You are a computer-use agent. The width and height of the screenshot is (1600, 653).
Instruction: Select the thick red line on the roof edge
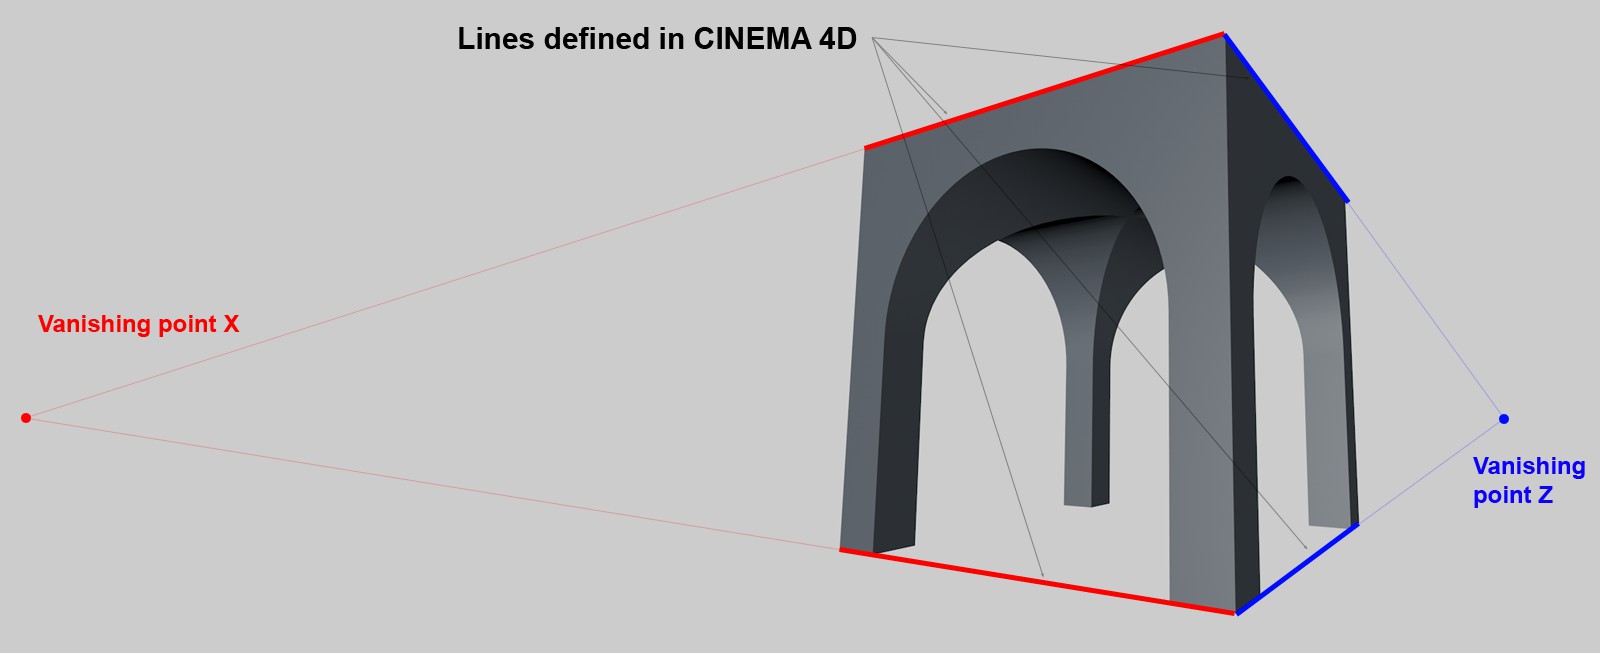[x=1044, y=91]
